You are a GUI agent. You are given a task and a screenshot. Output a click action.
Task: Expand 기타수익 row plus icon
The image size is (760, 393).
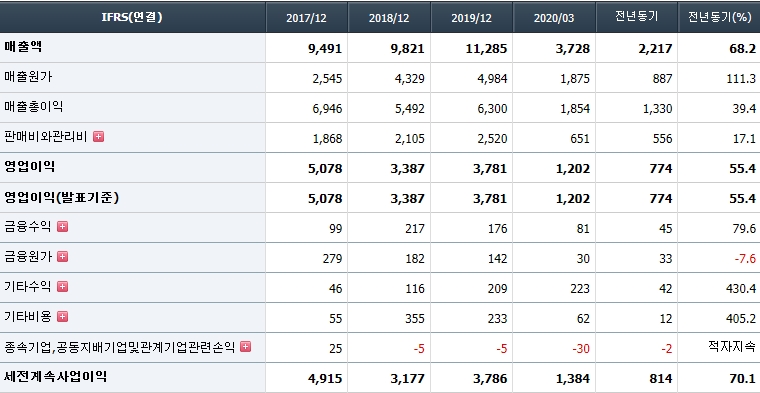point(63,286)
